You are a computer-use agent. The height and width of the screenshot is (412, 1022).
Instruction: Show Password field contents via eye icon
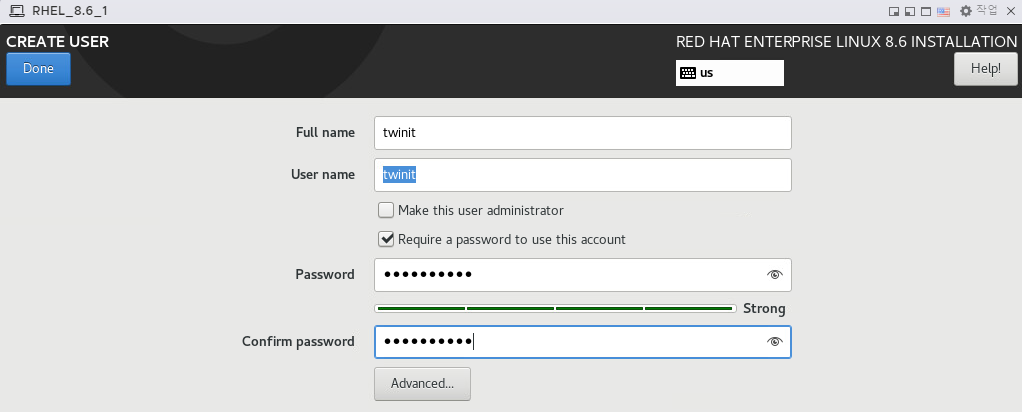[x=774, y=274]
